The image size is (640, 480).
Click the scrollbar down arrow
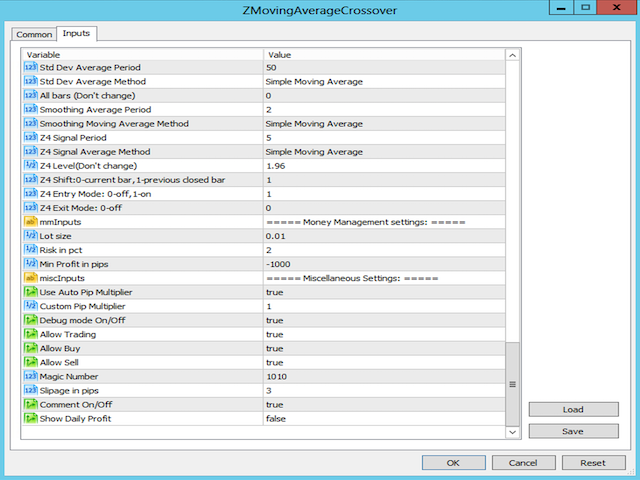[513, 432]
